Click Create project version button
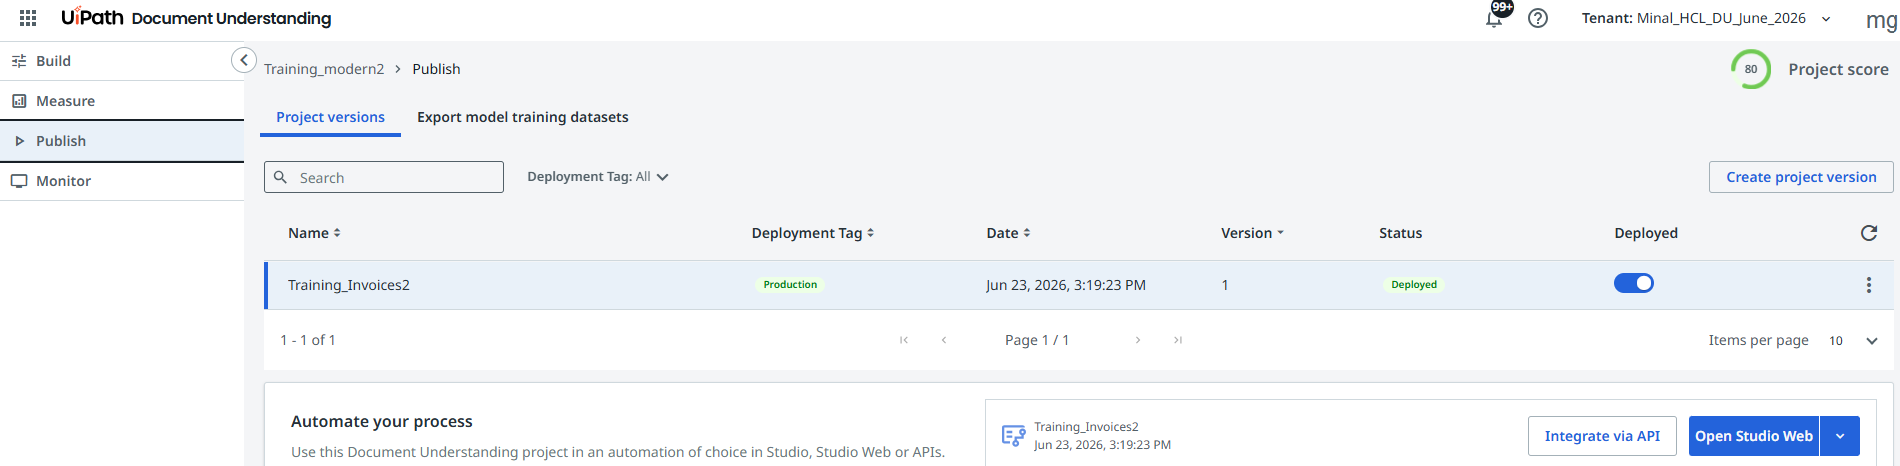1900x466 pixels. coord(1801,177)
